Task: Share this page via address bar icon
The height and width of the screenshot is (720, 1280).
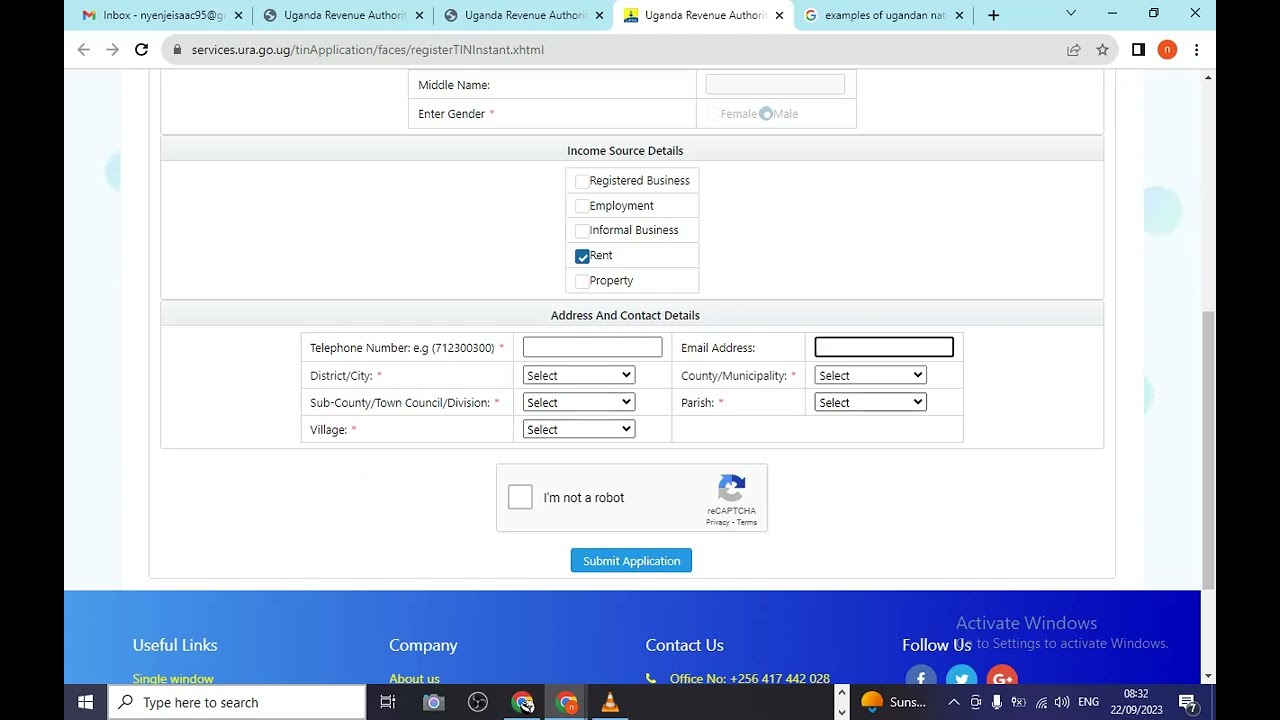Action: point(1073,49)
